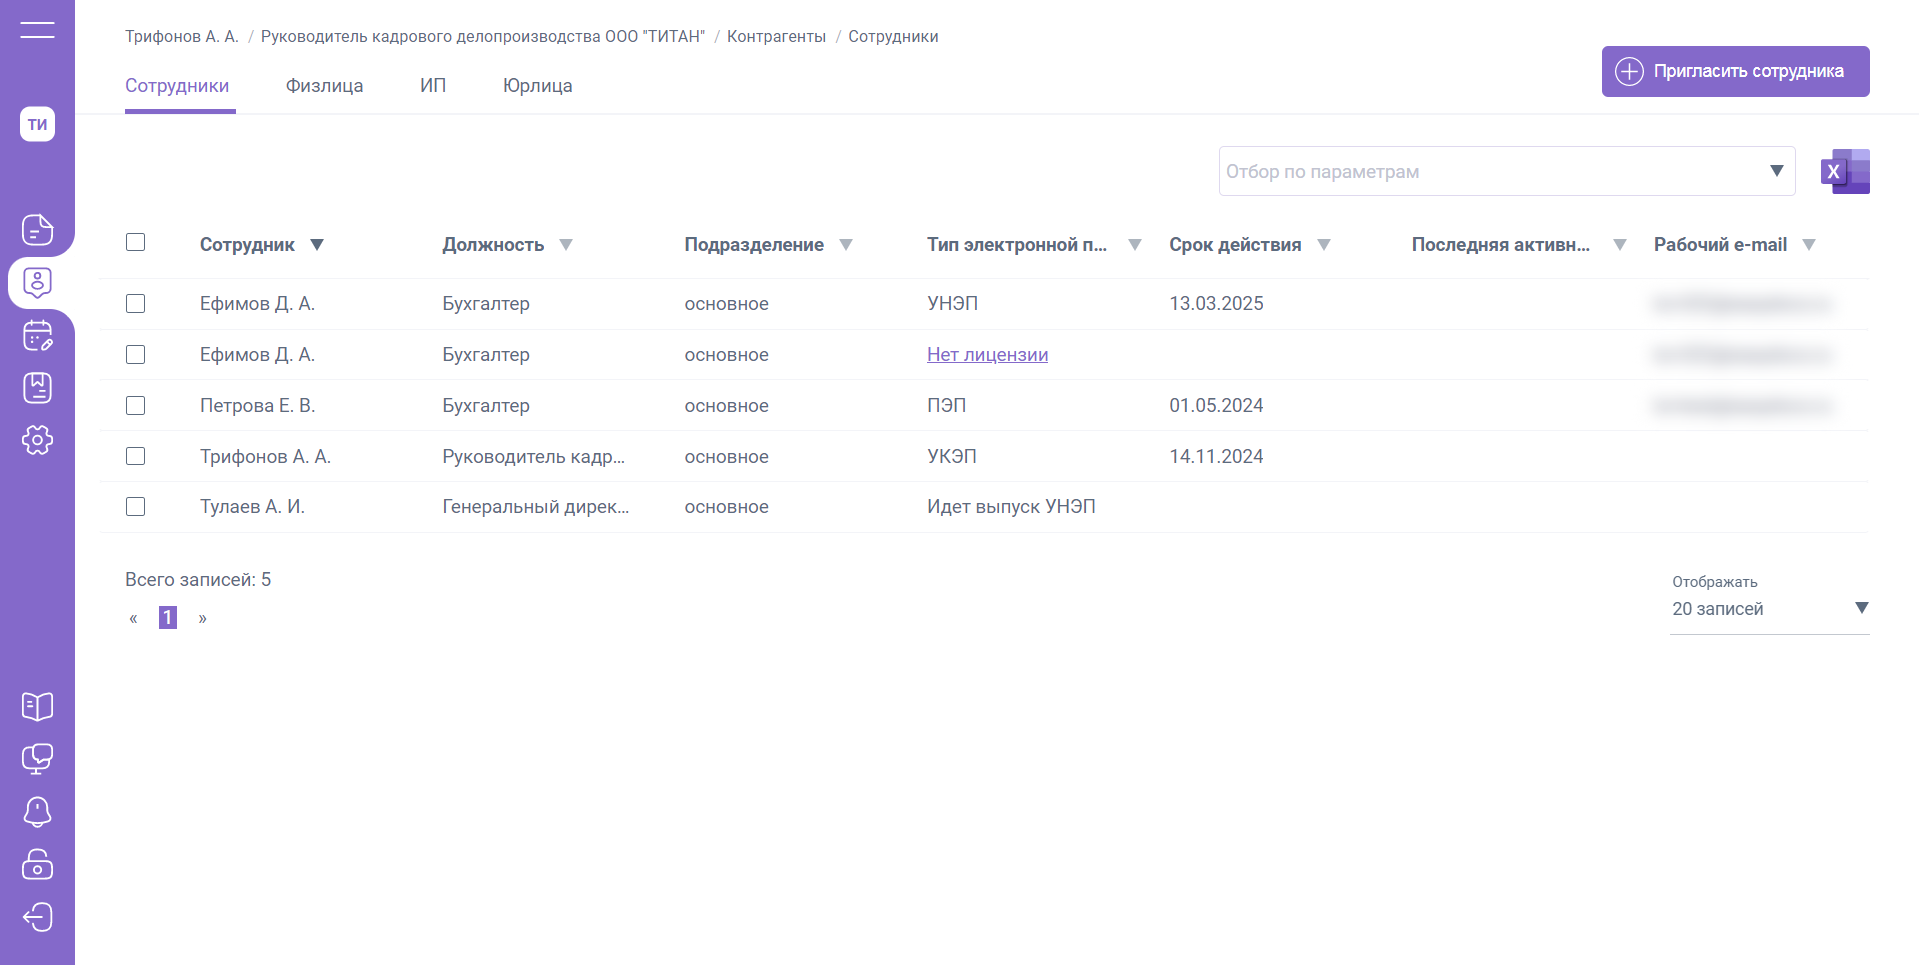
Task: Open the Отбор по параметрам dropdown
Action: point(1506,172)
